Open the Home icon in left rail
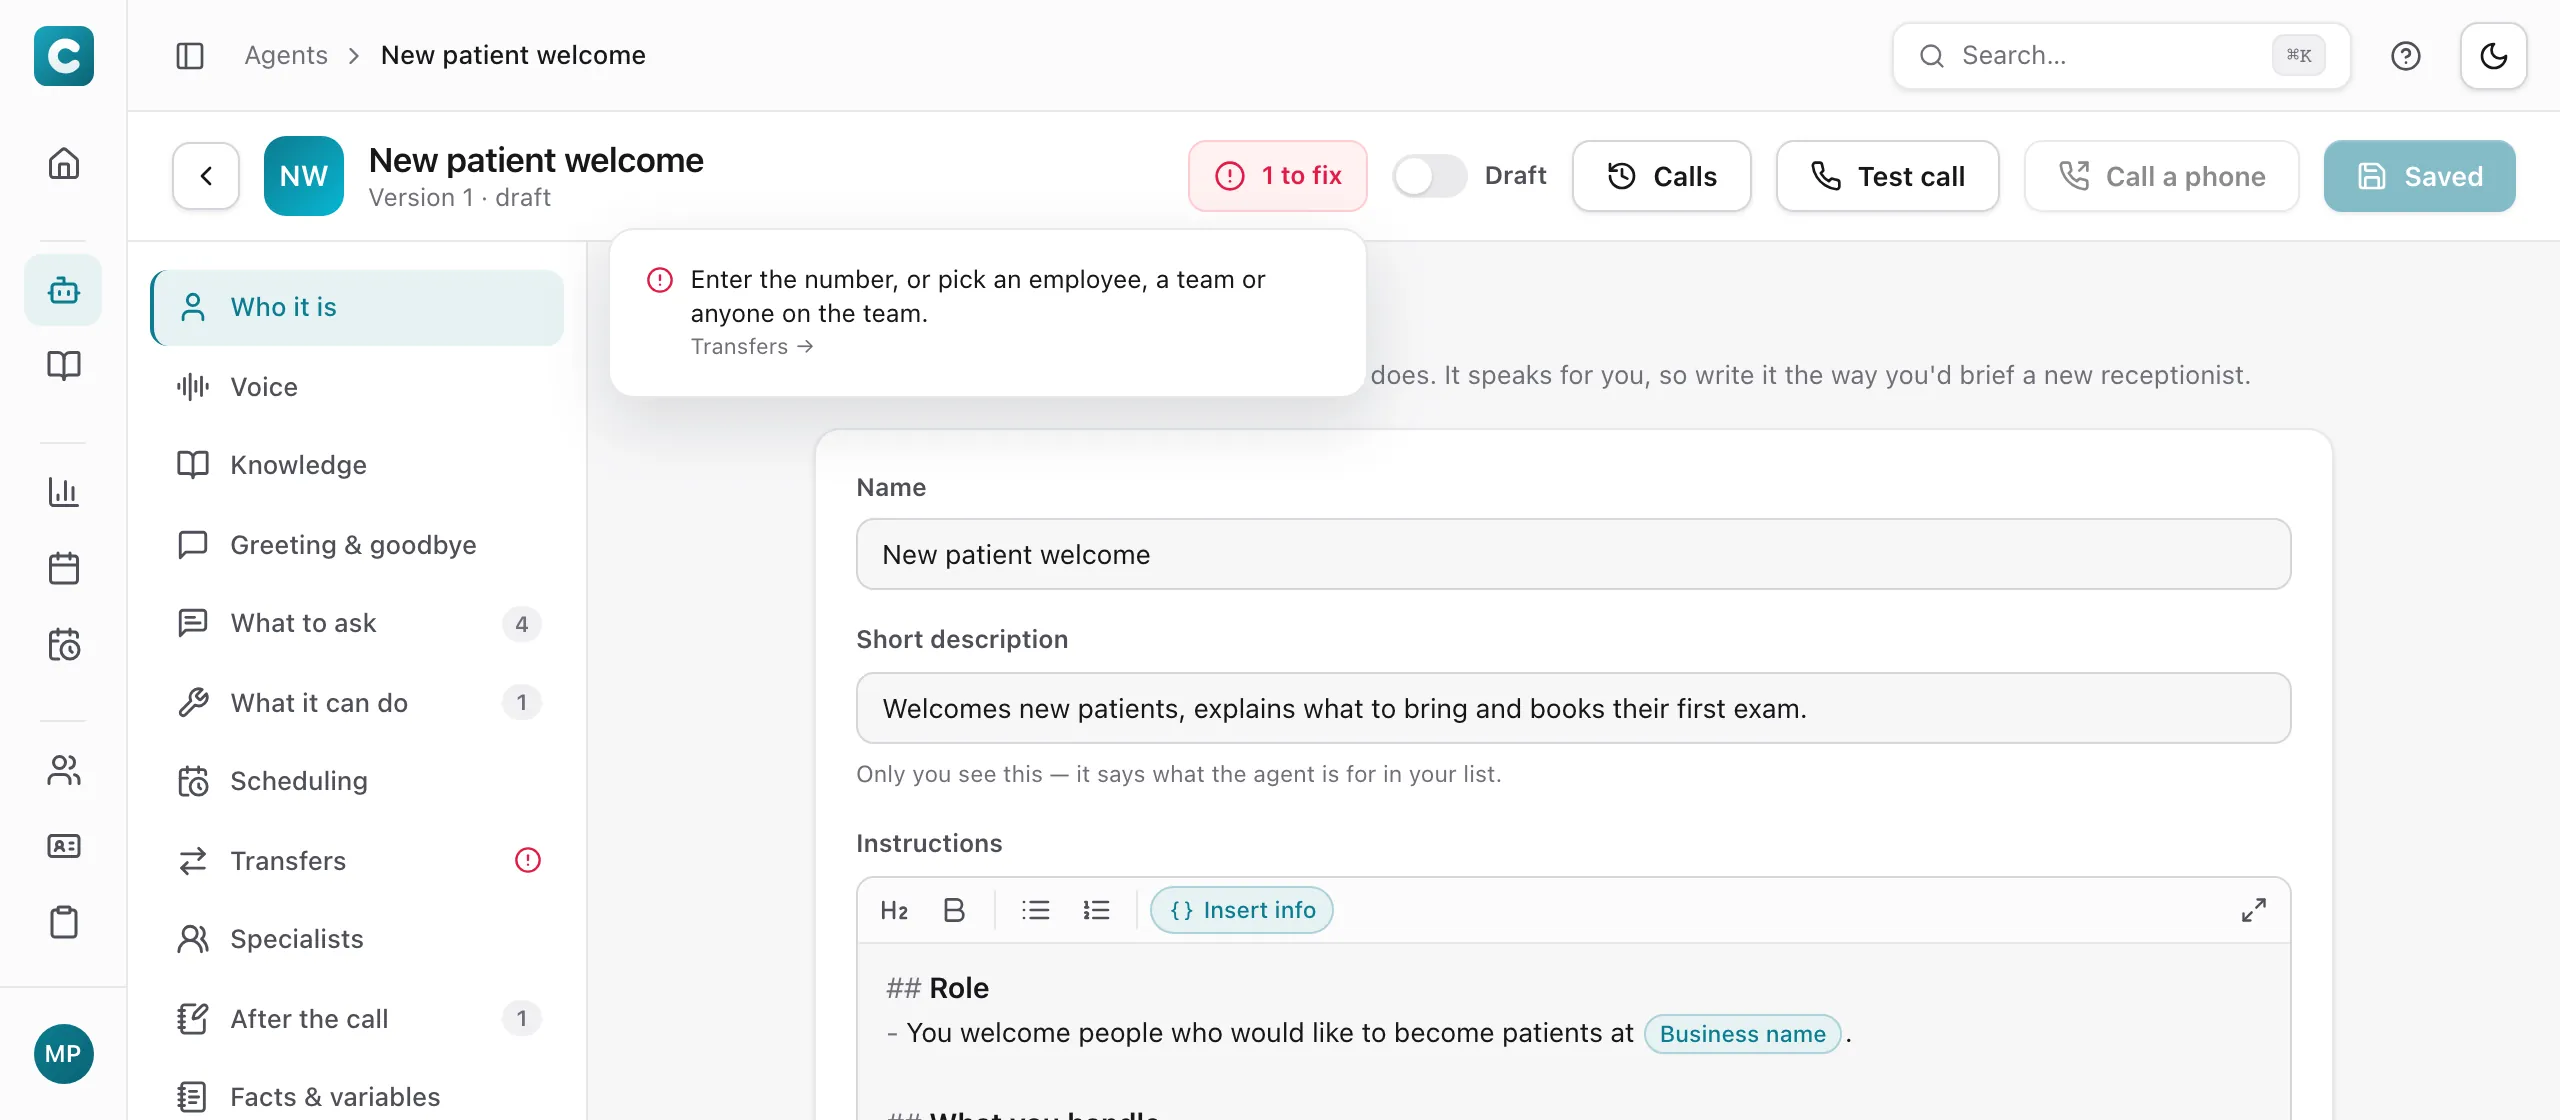The width and height of the screenshot is (2560, 1120). pos(64,163)
